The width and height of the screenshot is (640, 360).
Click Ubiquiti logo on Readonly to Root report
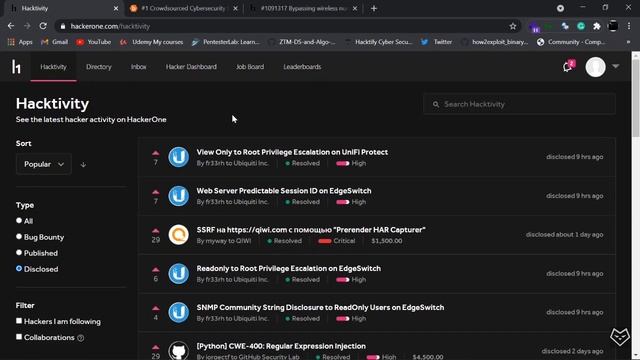(178, 273)
